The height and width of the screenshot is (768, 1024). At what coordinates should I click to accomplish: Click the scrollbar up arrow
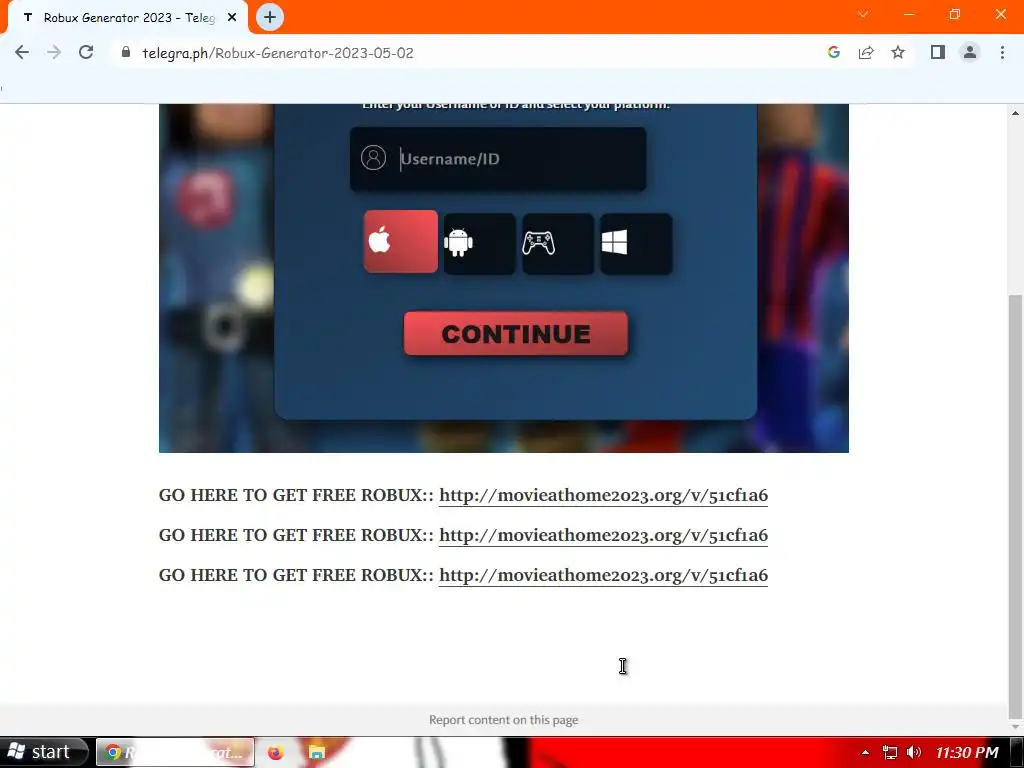[1016, 113]
